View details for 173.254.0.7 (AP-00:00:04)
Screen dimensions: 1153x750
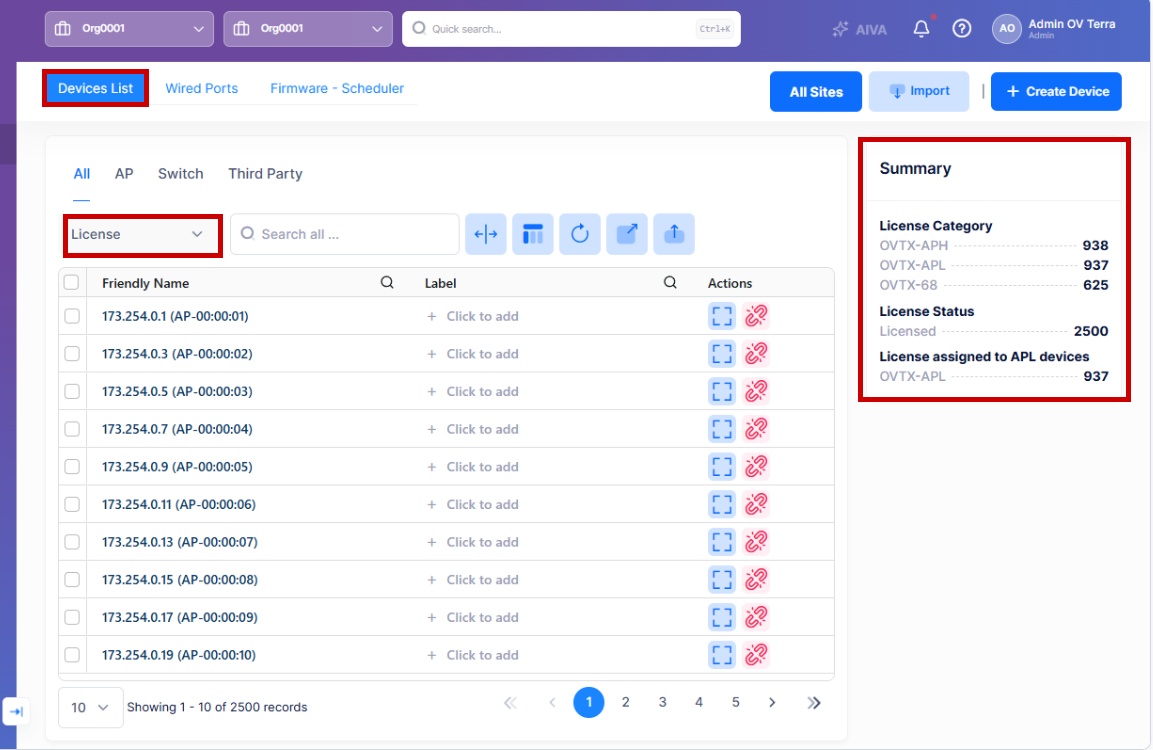point(721,429)
